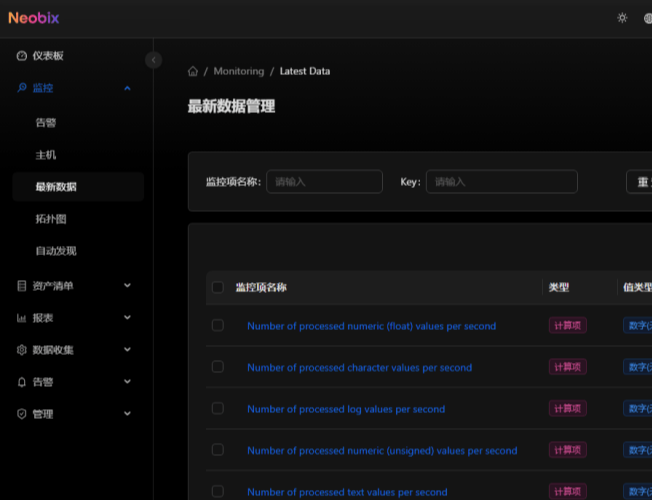652x500 pixels.
Task: Open Number of processed character values link
Action: (359, 368)
